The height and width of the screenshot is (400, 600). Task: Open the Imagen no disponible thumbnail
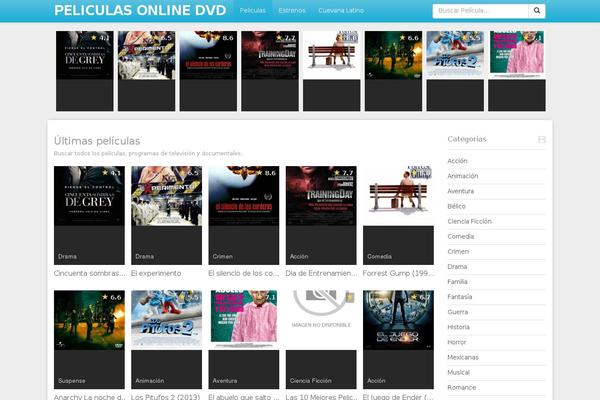[321, 340]
